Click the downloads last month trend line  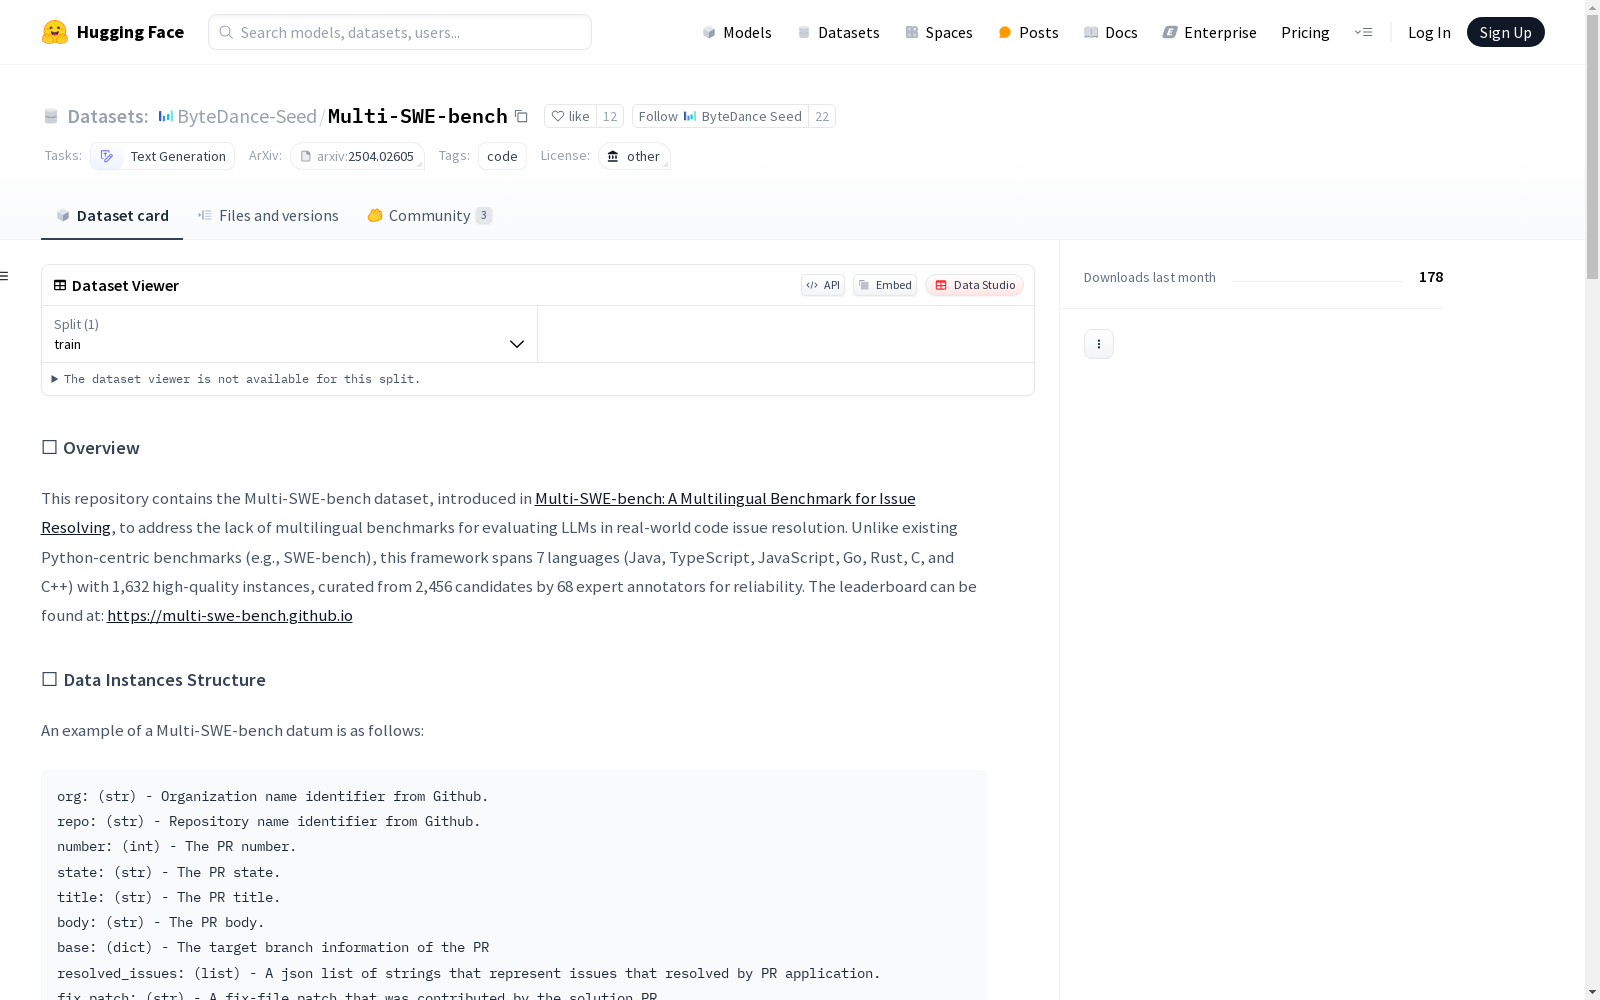click(1317, 281)
